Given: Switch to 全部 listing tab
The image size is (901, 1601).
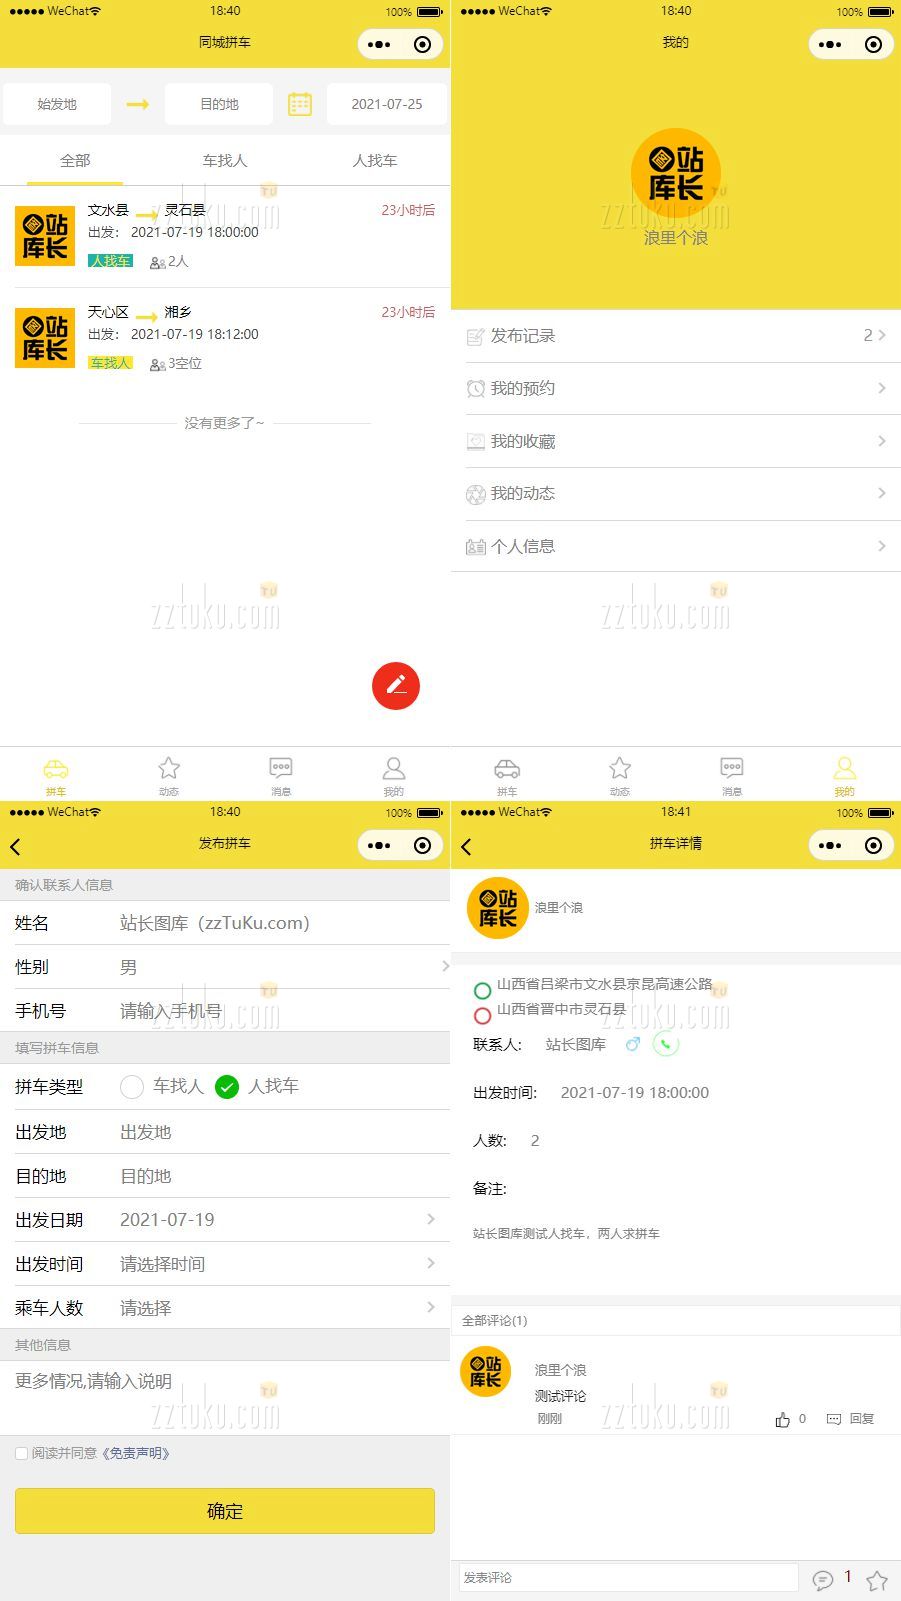Looking at the screenshot, I should pos(75,160).
